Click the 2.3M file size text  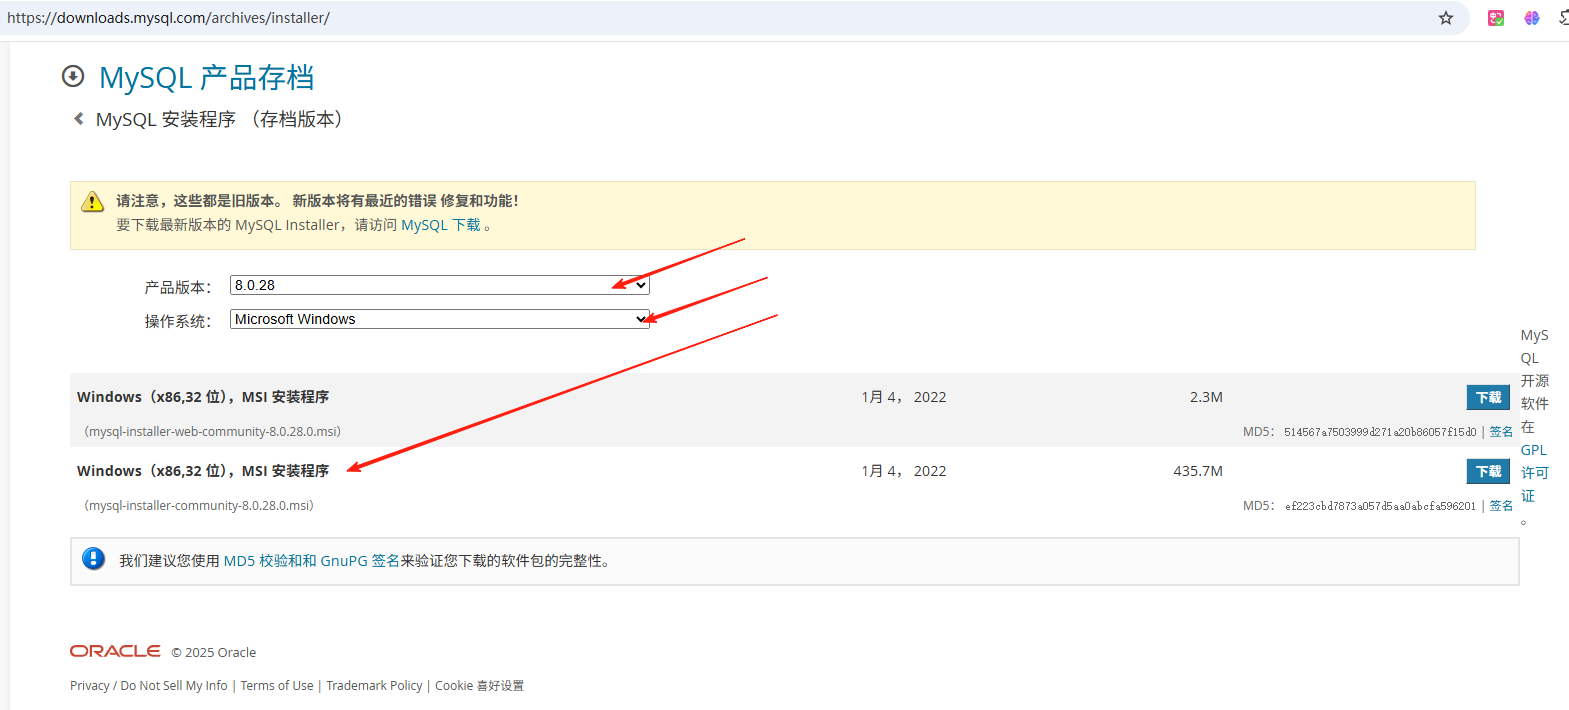(1206, 397)
